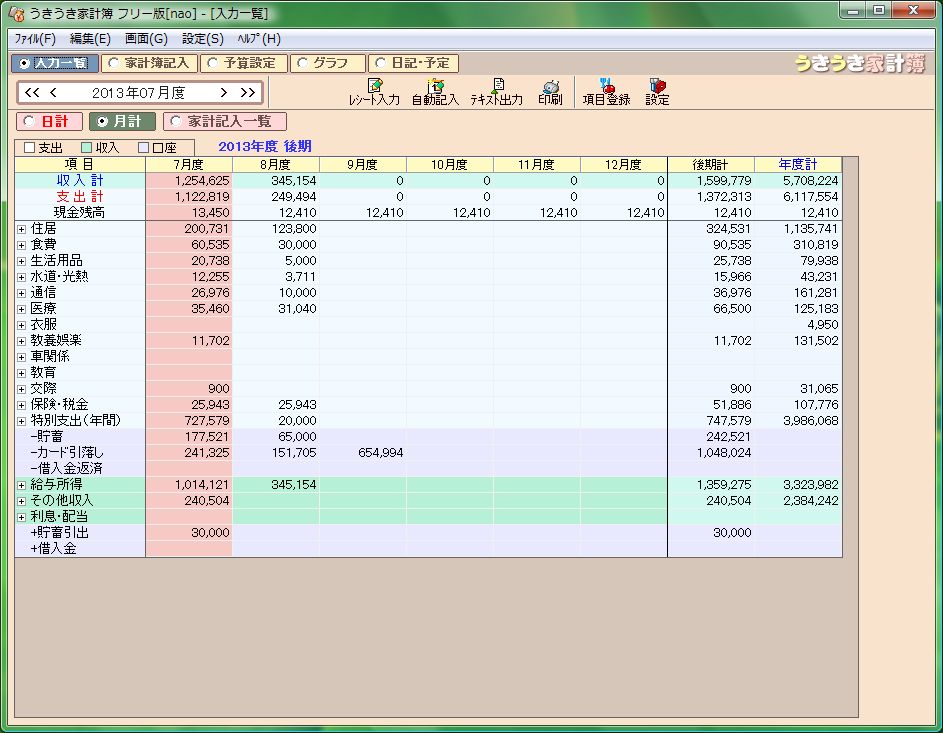This screenshot has height=733, width=943.
Task: Expand the 水道・光熱 category
Action: tap(22, 277)
